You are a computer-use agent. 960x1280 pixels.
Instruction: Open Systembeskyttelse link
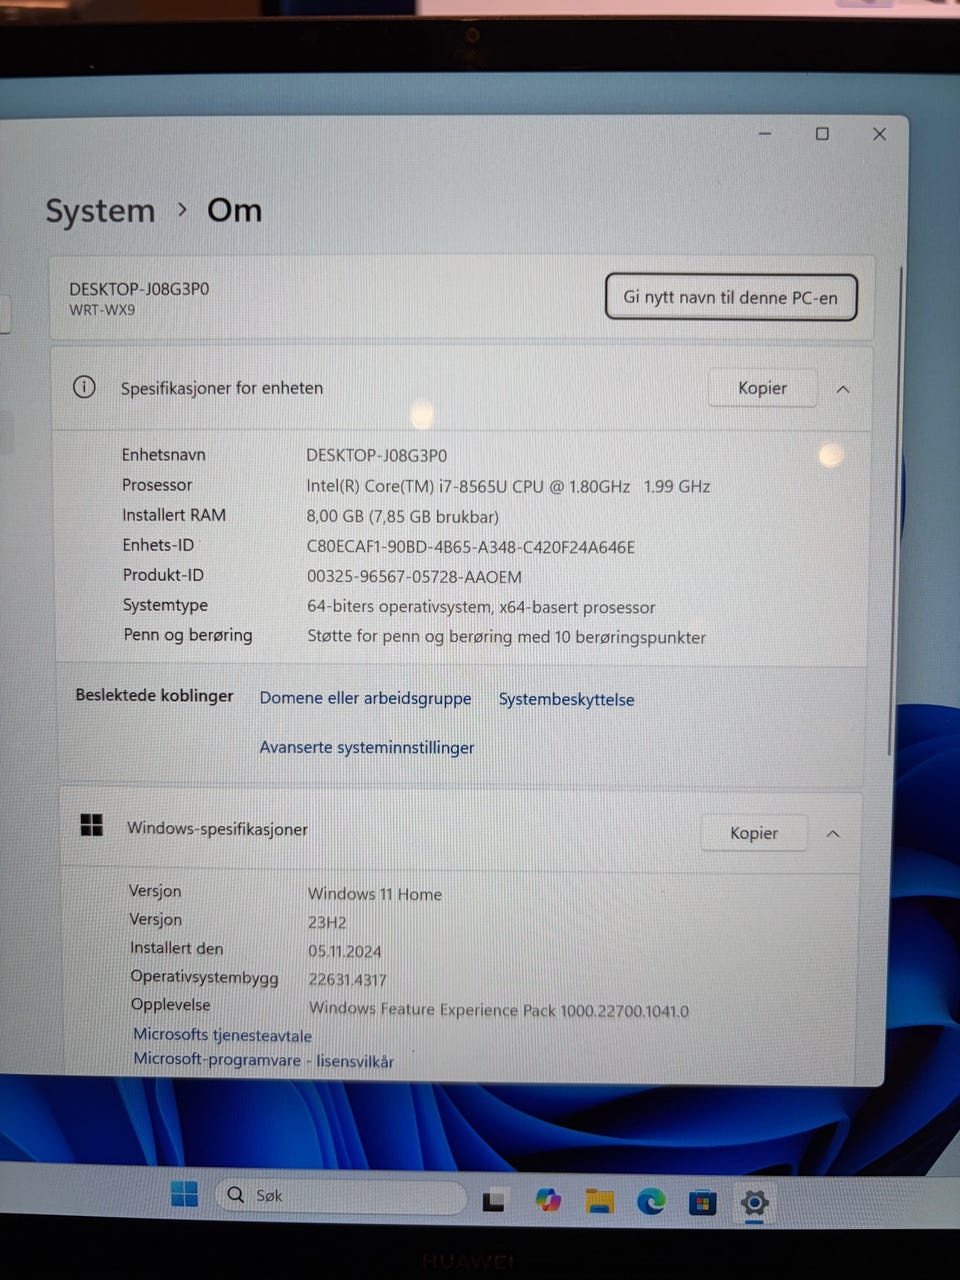pos(567,699)
